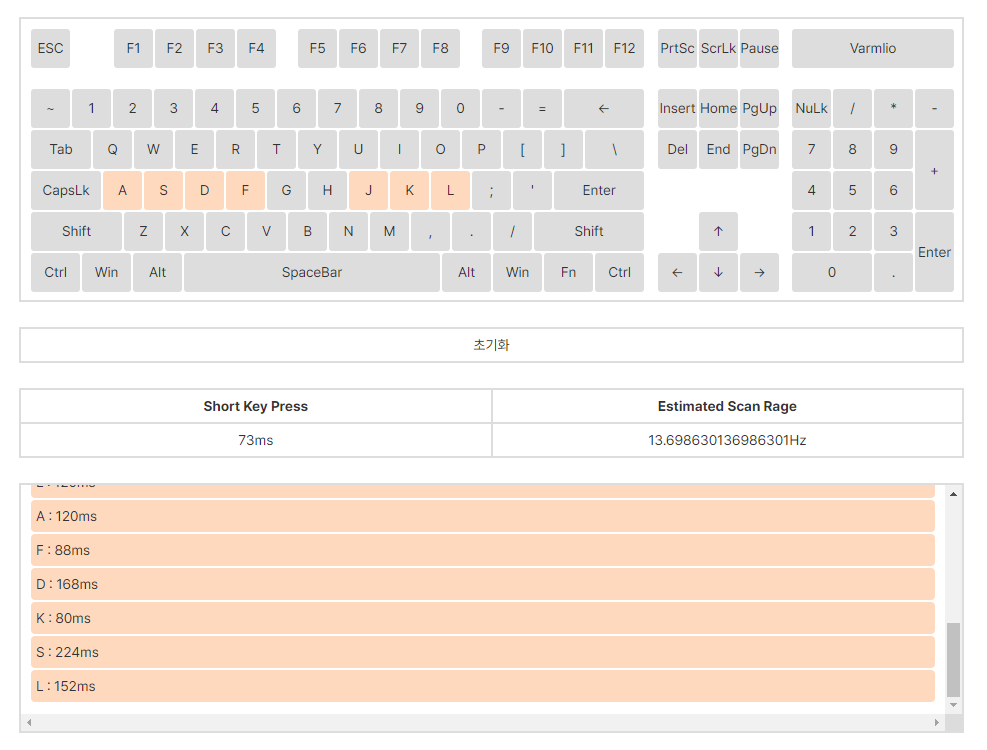Click the F12 key
This screenshot has width=987, height=750.
[624, 48]
